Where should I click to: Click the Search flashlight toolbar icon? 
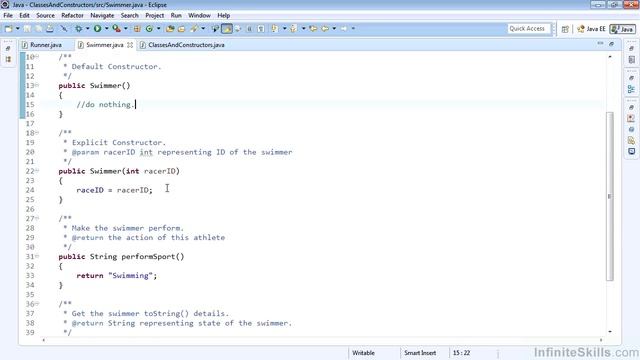(194, 29)
